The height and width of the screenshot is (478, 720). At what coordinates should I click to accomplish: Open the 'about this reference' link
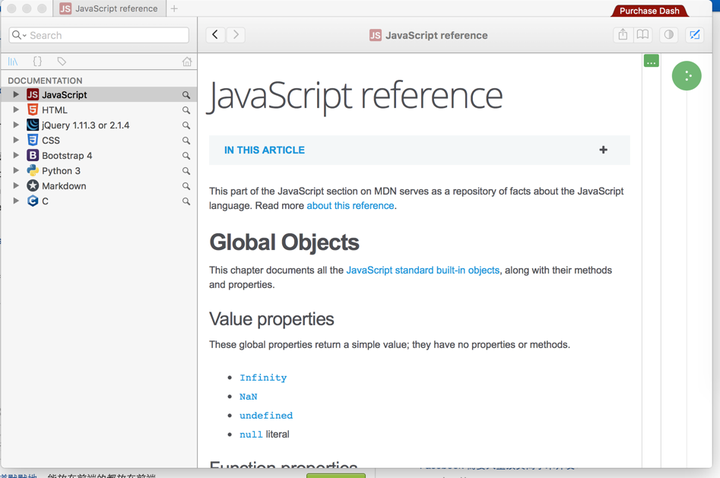tap(350, 206)
